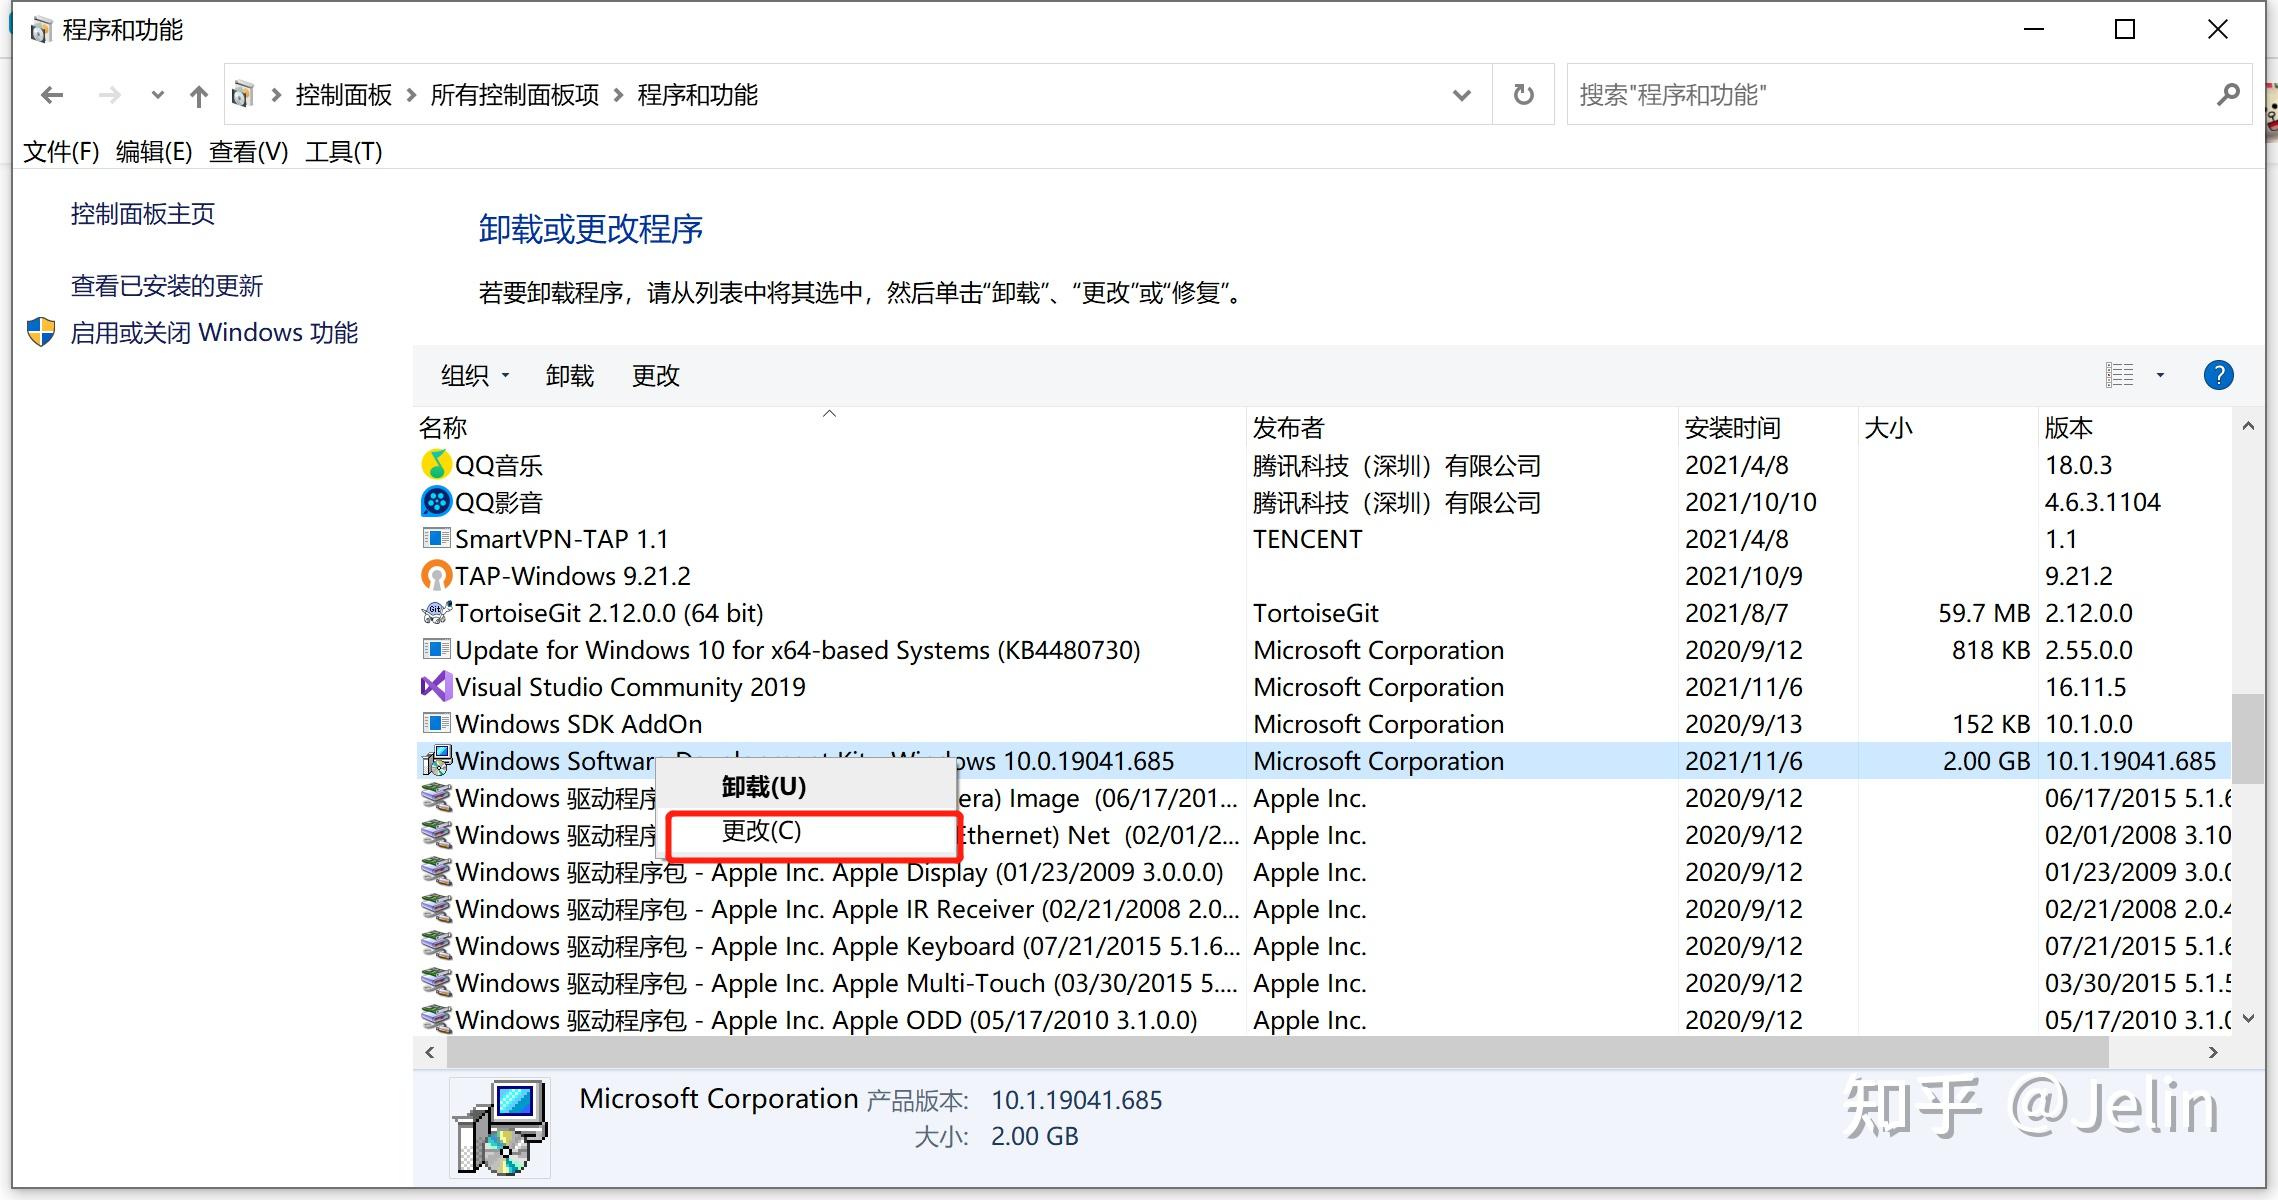Click the vertical scrollbar thumb
Image resolution: width=2278 pixels, height=1200 pixels.
point(2247,738)
